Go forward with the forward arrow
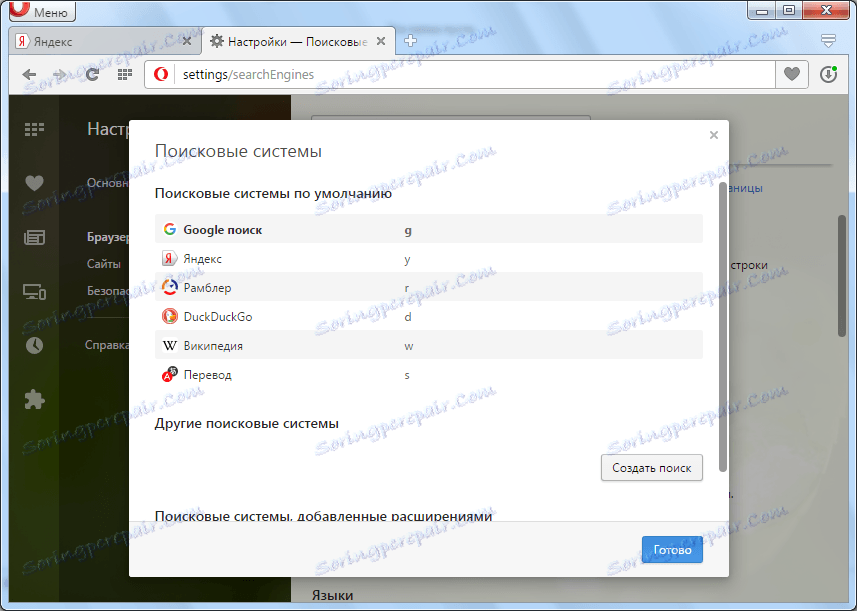The width and height of the screenshot is (857, 611). pos(60,74)
